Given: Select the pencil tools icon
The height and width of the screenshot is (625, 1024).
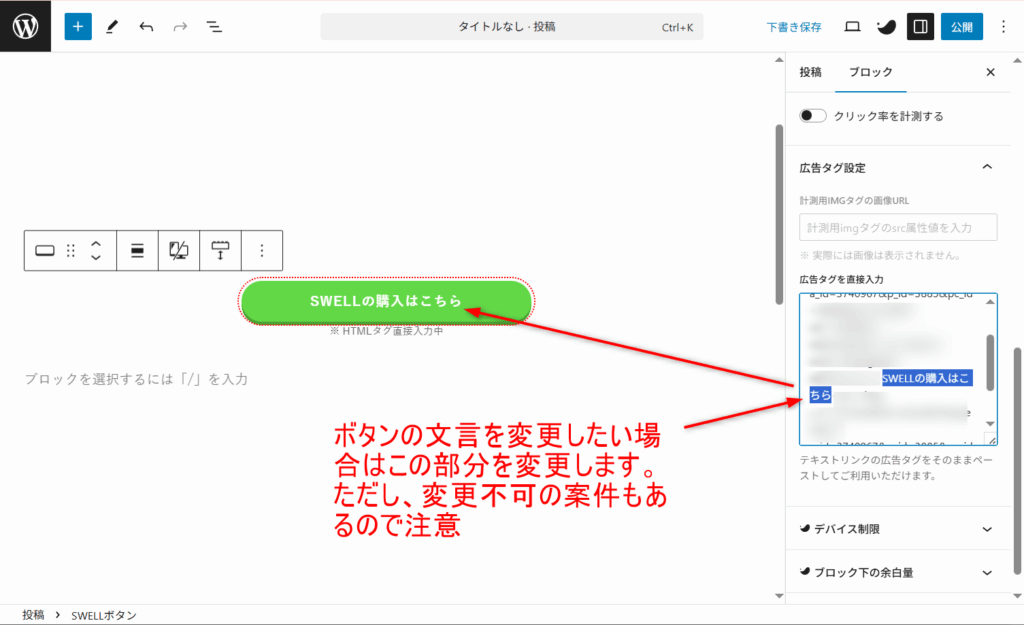Looking at the screenshot, I should point(112,27).
